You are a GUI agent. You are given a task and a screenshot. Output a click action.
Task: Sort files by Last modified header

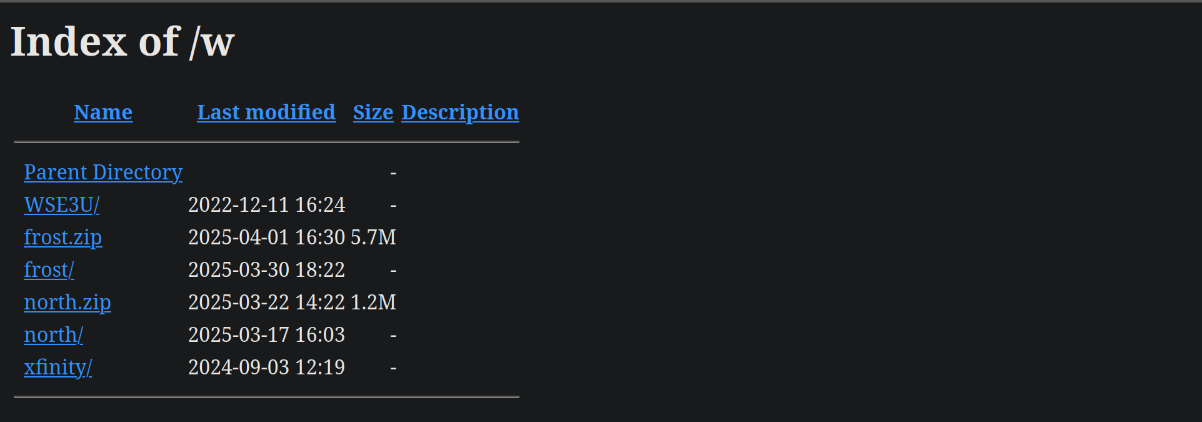[x=266, y=113]
